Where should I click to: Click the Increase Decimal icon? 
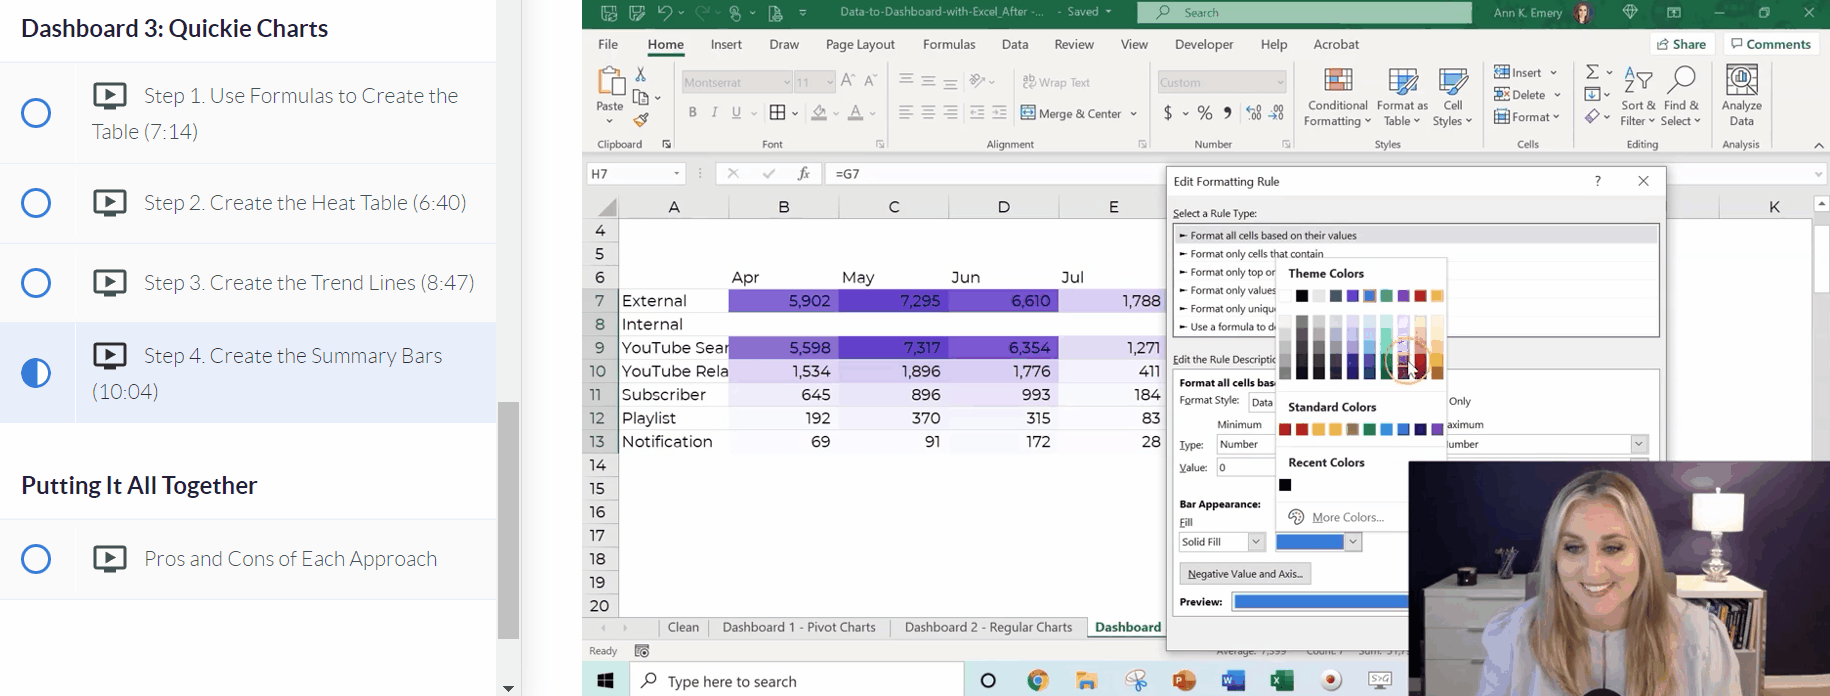[1254, 113]
